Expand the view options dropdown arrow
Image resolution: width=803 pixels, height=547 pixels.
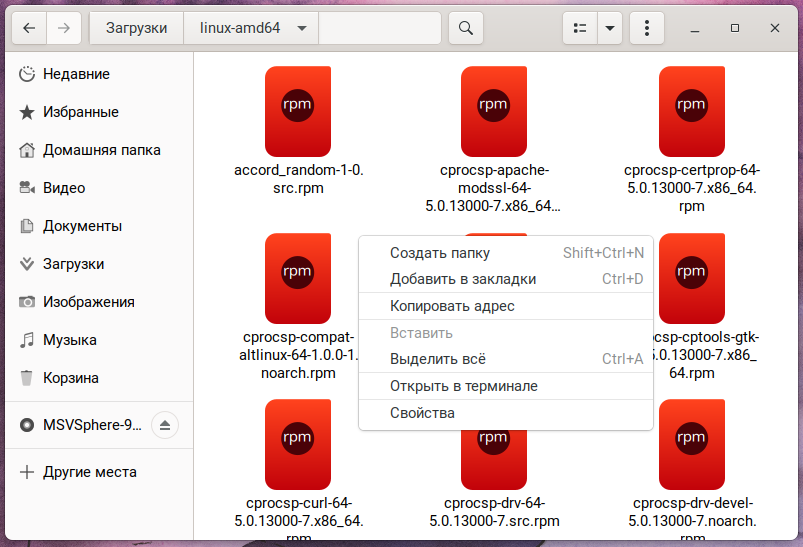609,28
